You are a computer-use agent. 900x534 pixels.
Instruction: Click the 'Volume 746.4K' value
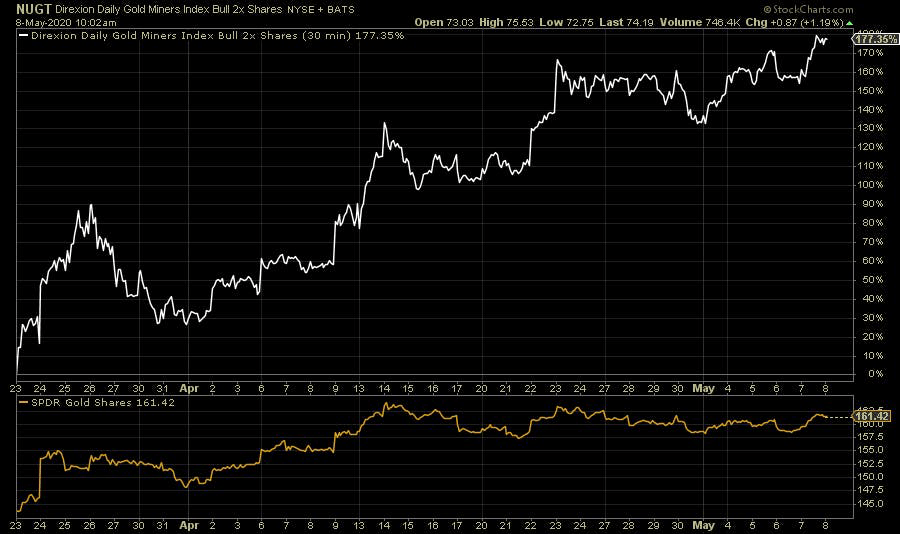(700, 22)
